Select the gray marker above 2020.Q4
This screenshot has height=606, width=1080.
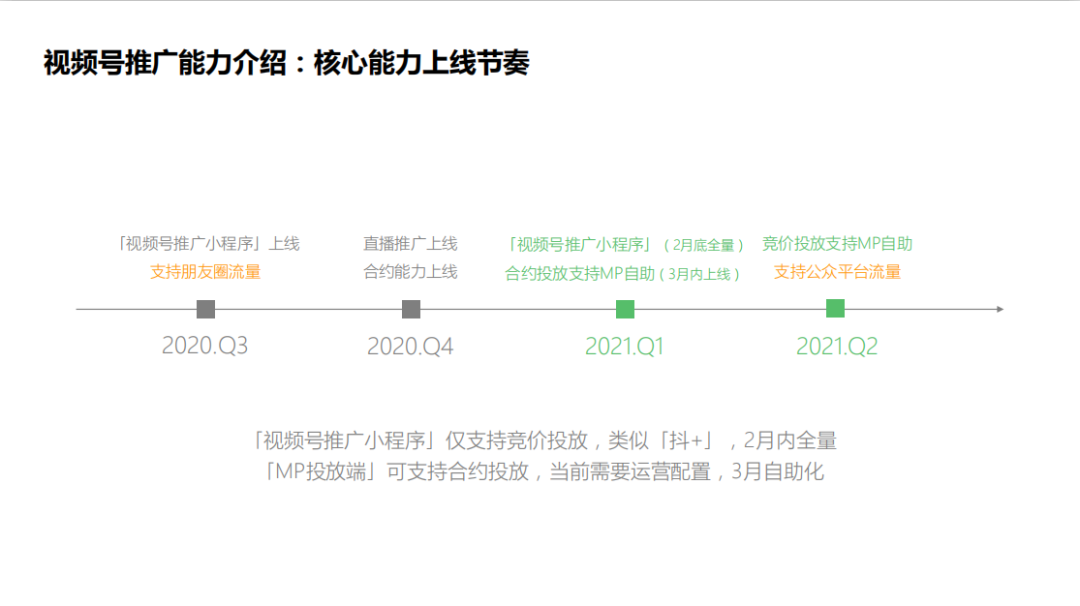pyautogui.click(x=411, y=310)
